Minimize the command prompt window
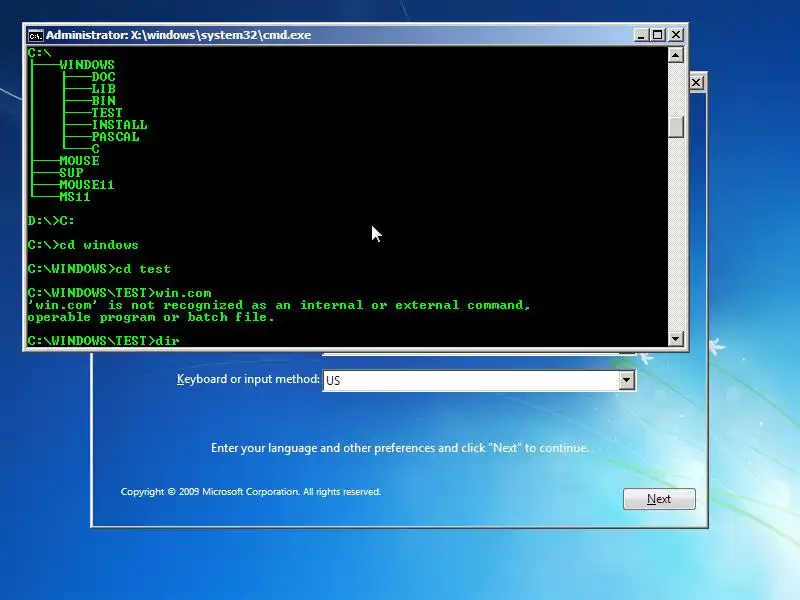Screen dimensions: 800x600 [641, 35]
